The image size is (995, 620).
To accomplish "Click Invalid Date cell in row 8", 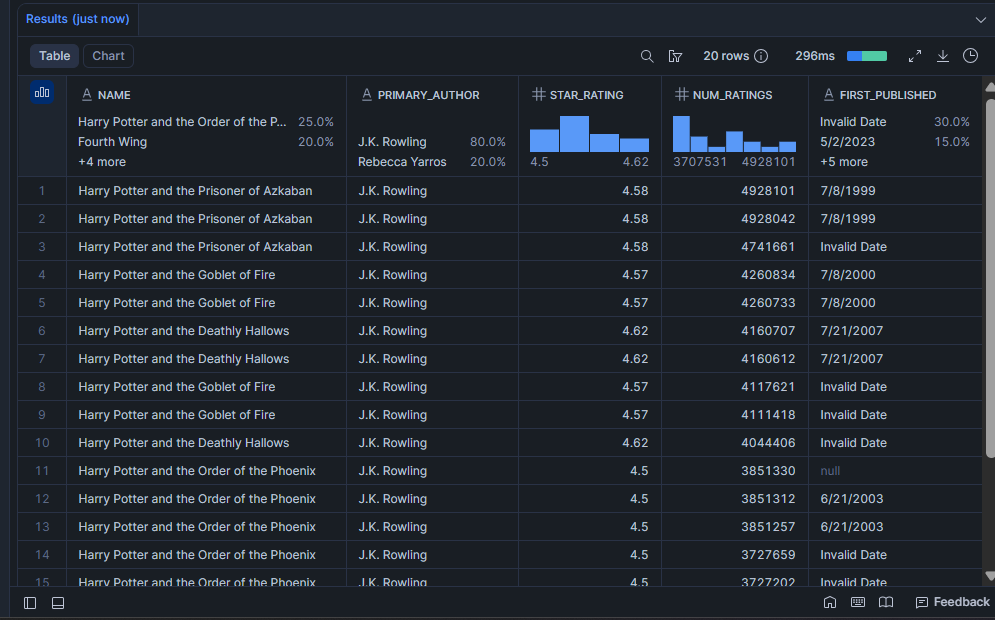I will click(x=895, y=386).
